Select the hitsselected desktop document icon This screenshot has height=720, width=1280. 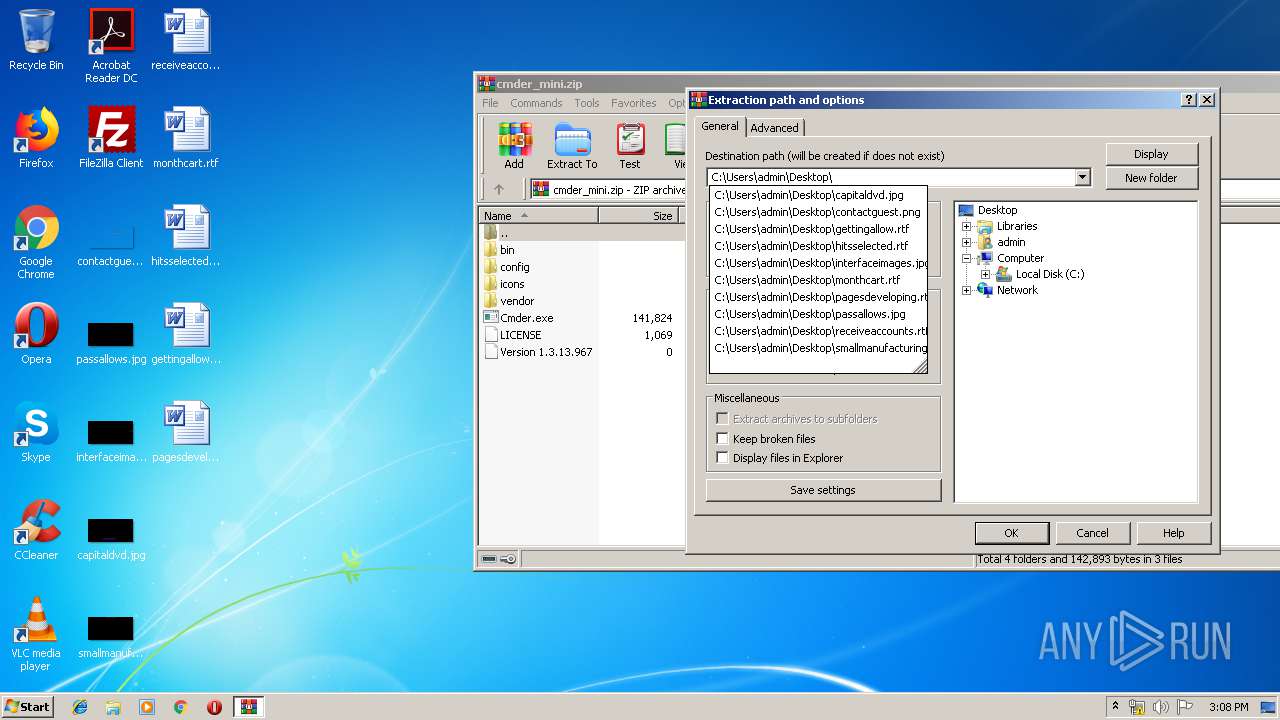186,236
